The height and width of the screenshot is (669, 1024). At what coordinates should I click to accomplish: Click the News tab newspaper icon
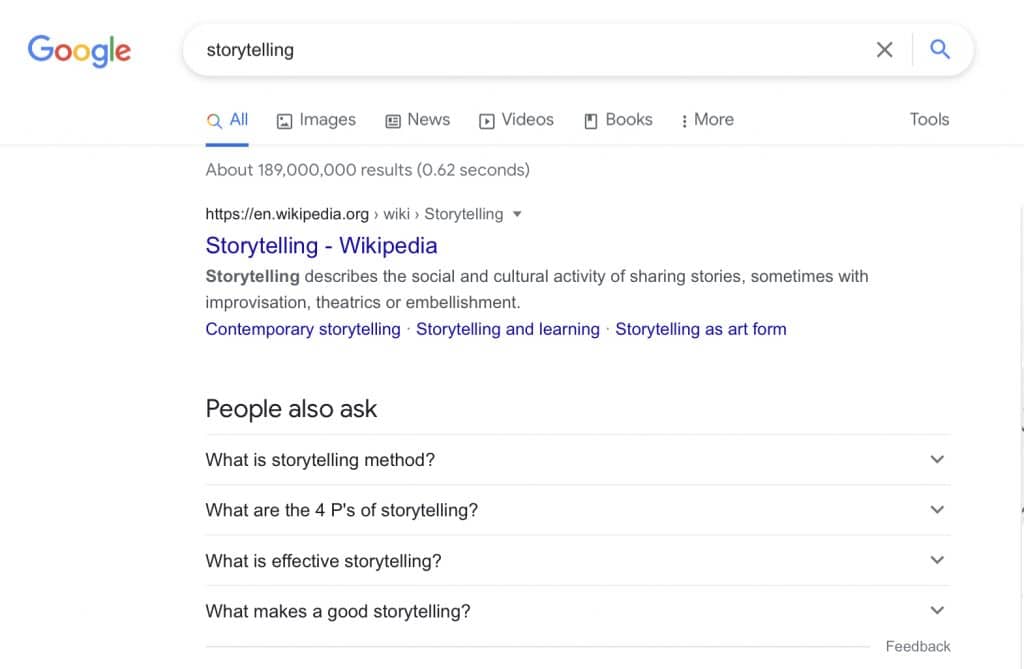(x=391, y=119)
